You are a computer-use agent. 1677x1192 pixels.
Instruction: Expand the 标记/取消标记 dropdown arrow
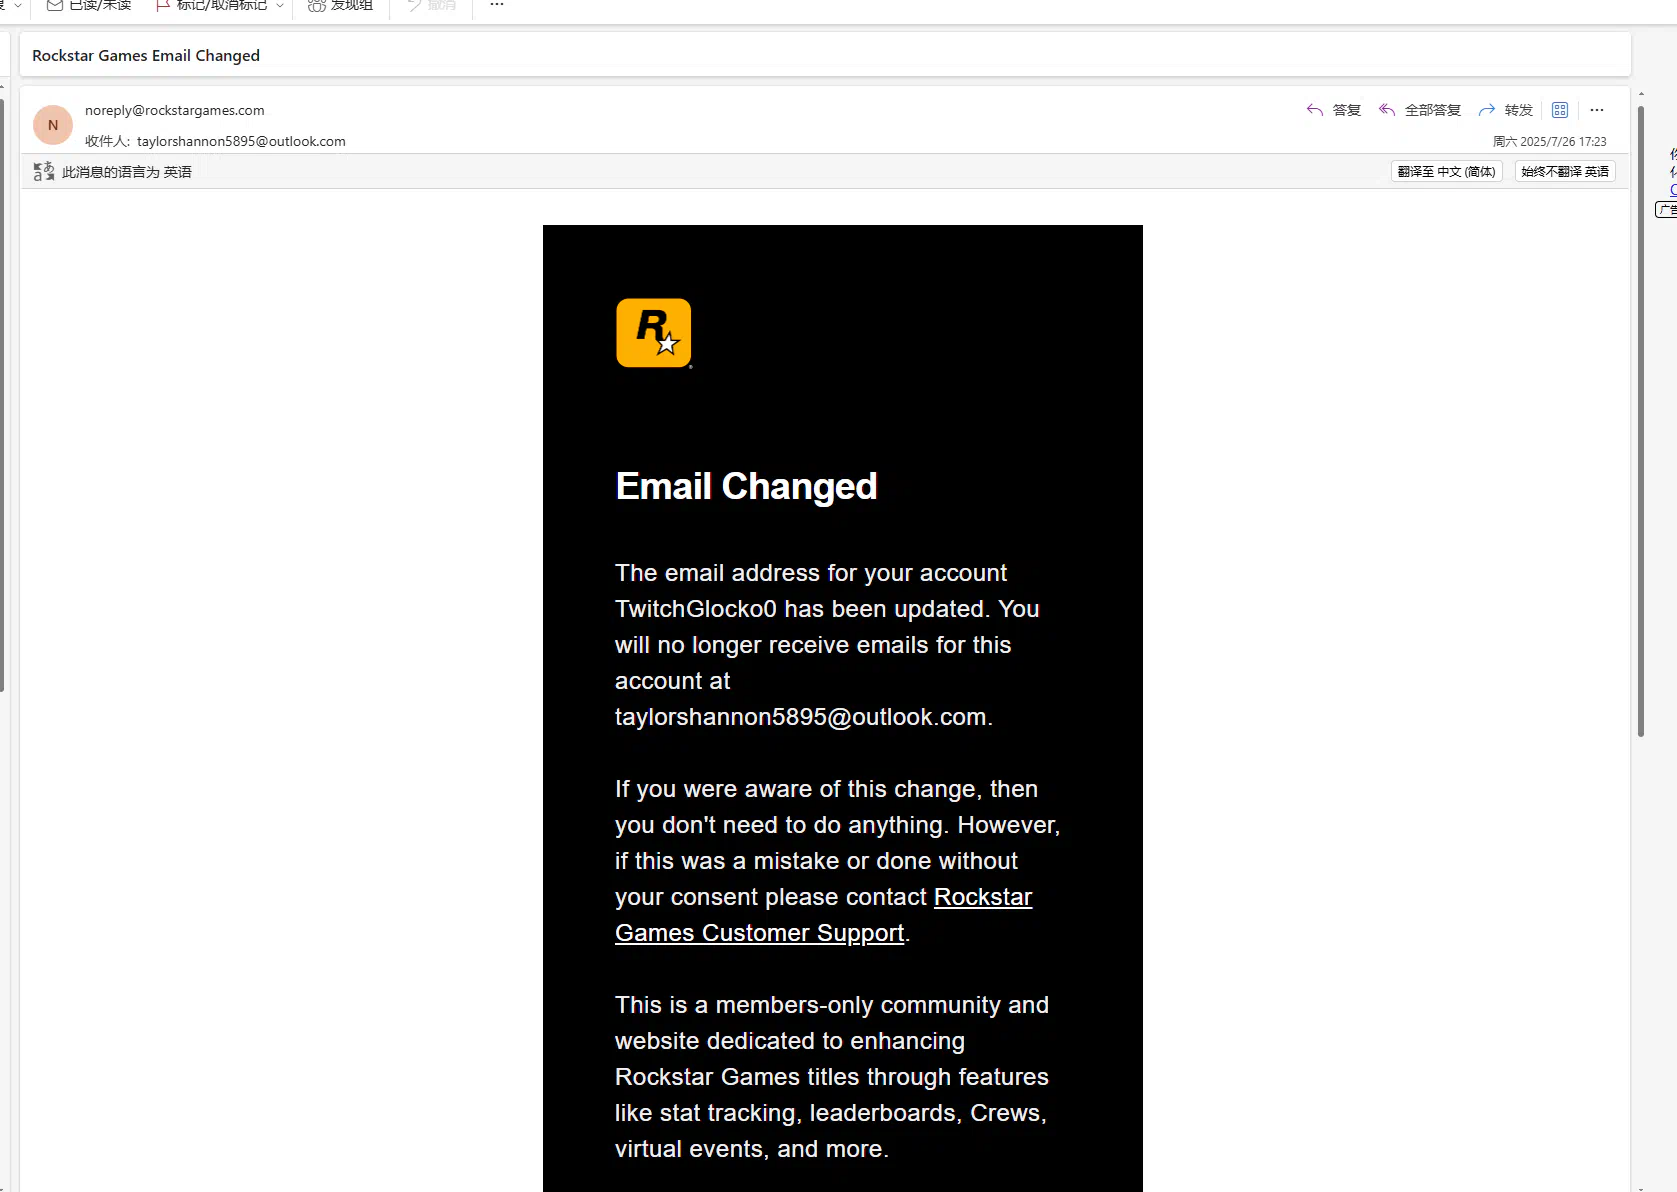(x=280, y=5)
